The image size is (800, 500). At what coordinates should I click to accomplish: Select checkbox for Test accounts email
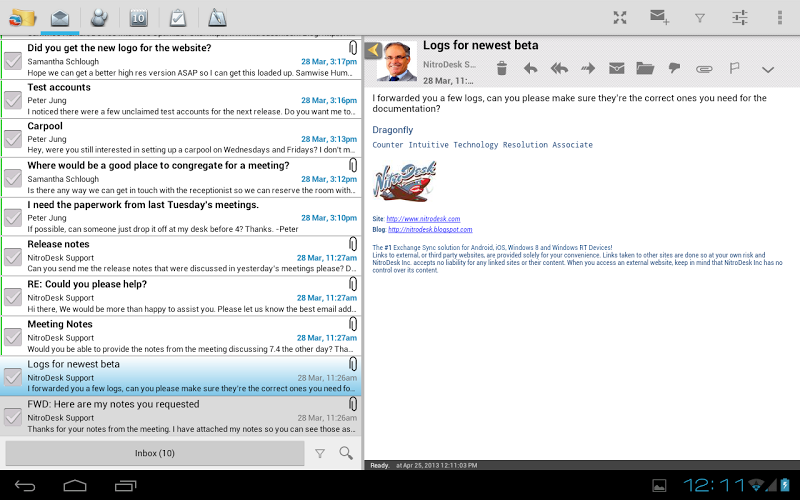[x=13, y=99]
